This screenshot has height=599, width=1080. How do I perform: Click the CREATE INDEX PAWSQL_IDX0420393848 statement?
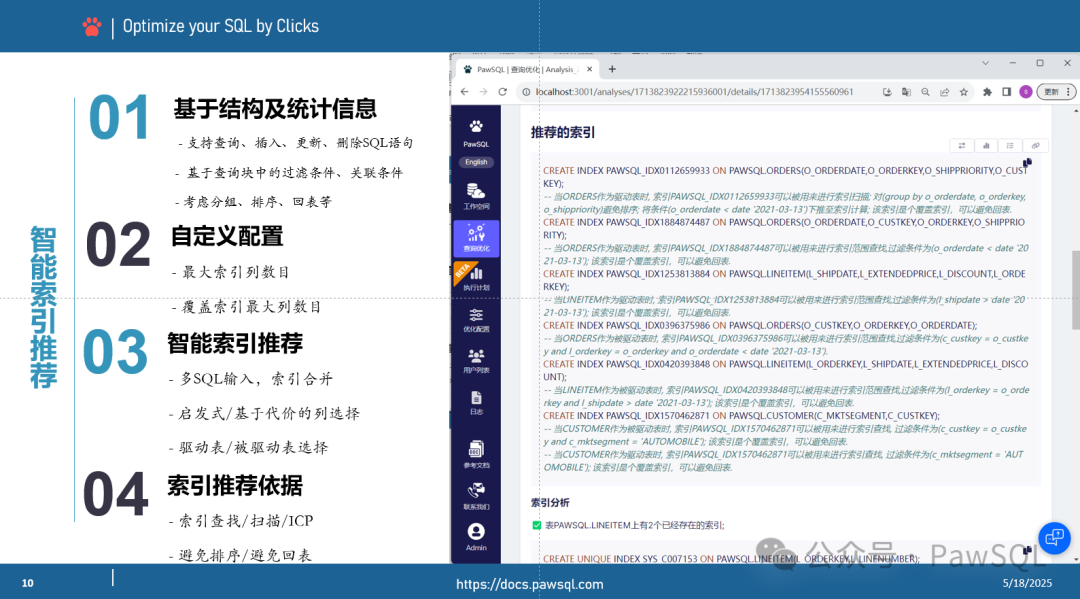(x=785, y=370)
